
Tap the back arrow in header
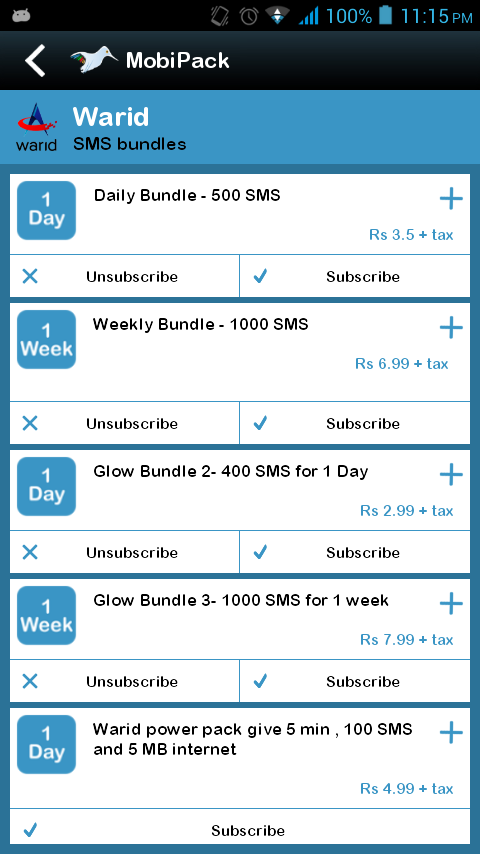coord(35,60)
